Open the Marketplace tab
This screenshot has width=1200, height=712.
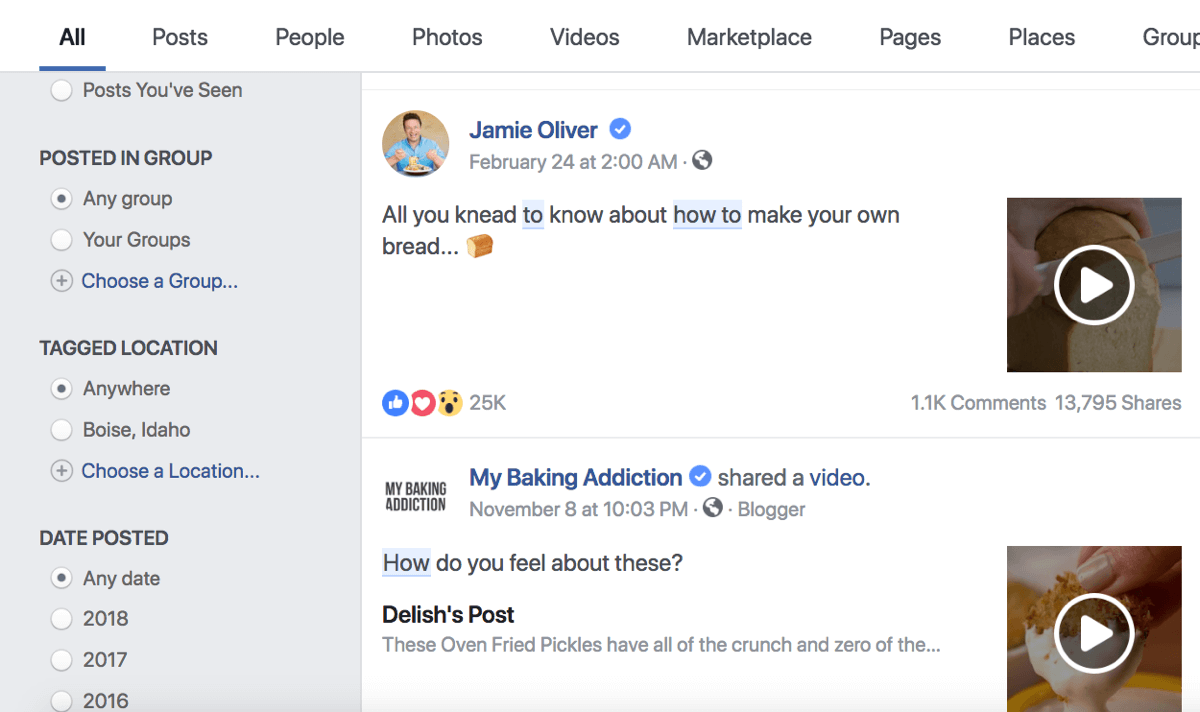pos(748,36)
